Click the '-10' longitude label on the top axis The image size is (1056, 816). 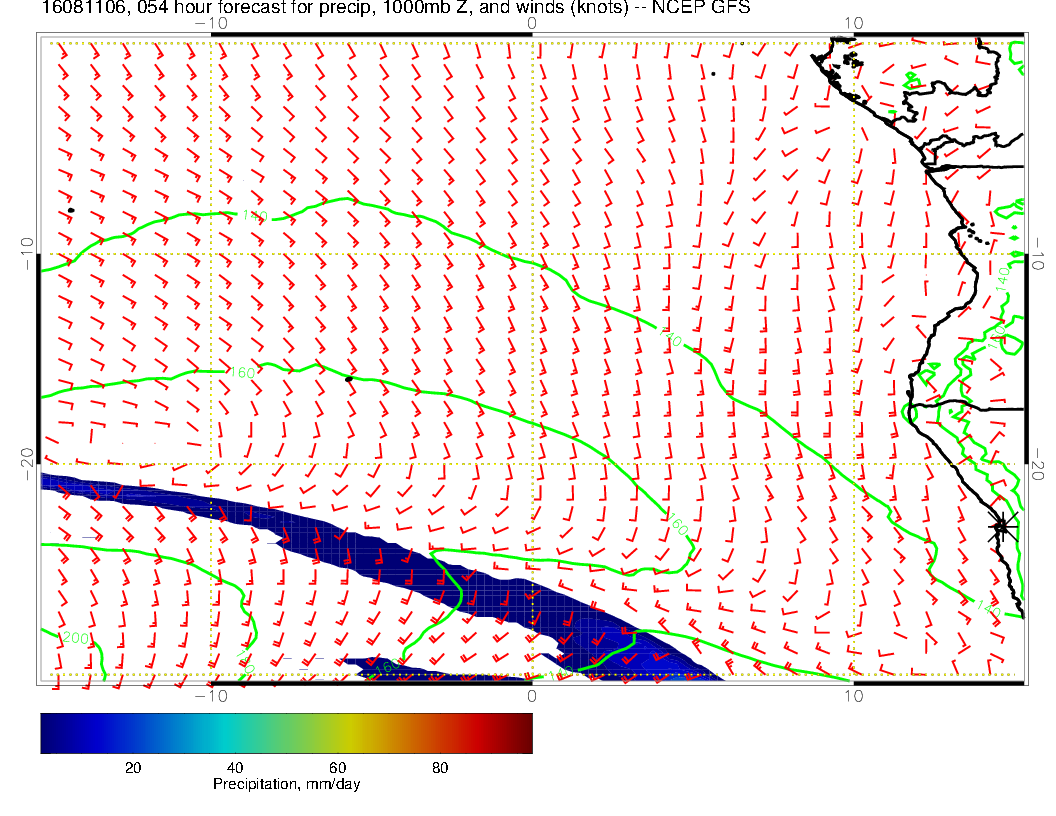210,23
